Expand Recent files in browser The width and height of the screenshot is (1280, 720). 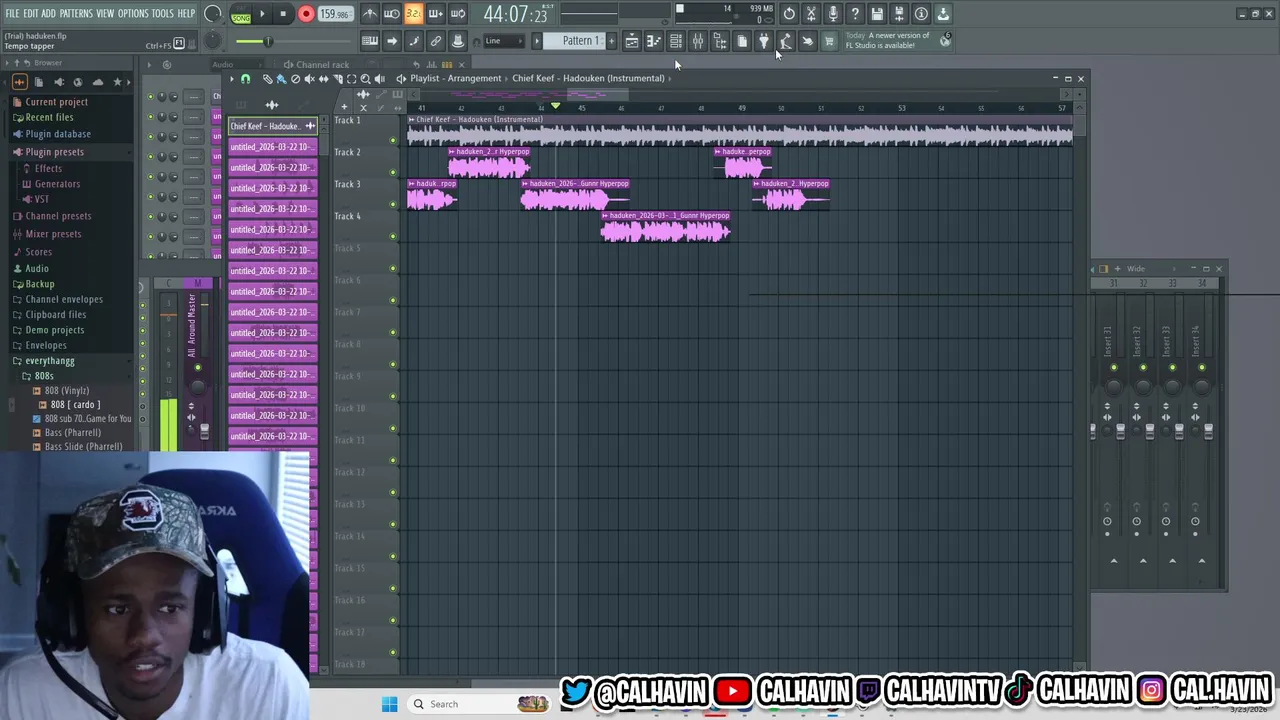click(x=49, y=117)
